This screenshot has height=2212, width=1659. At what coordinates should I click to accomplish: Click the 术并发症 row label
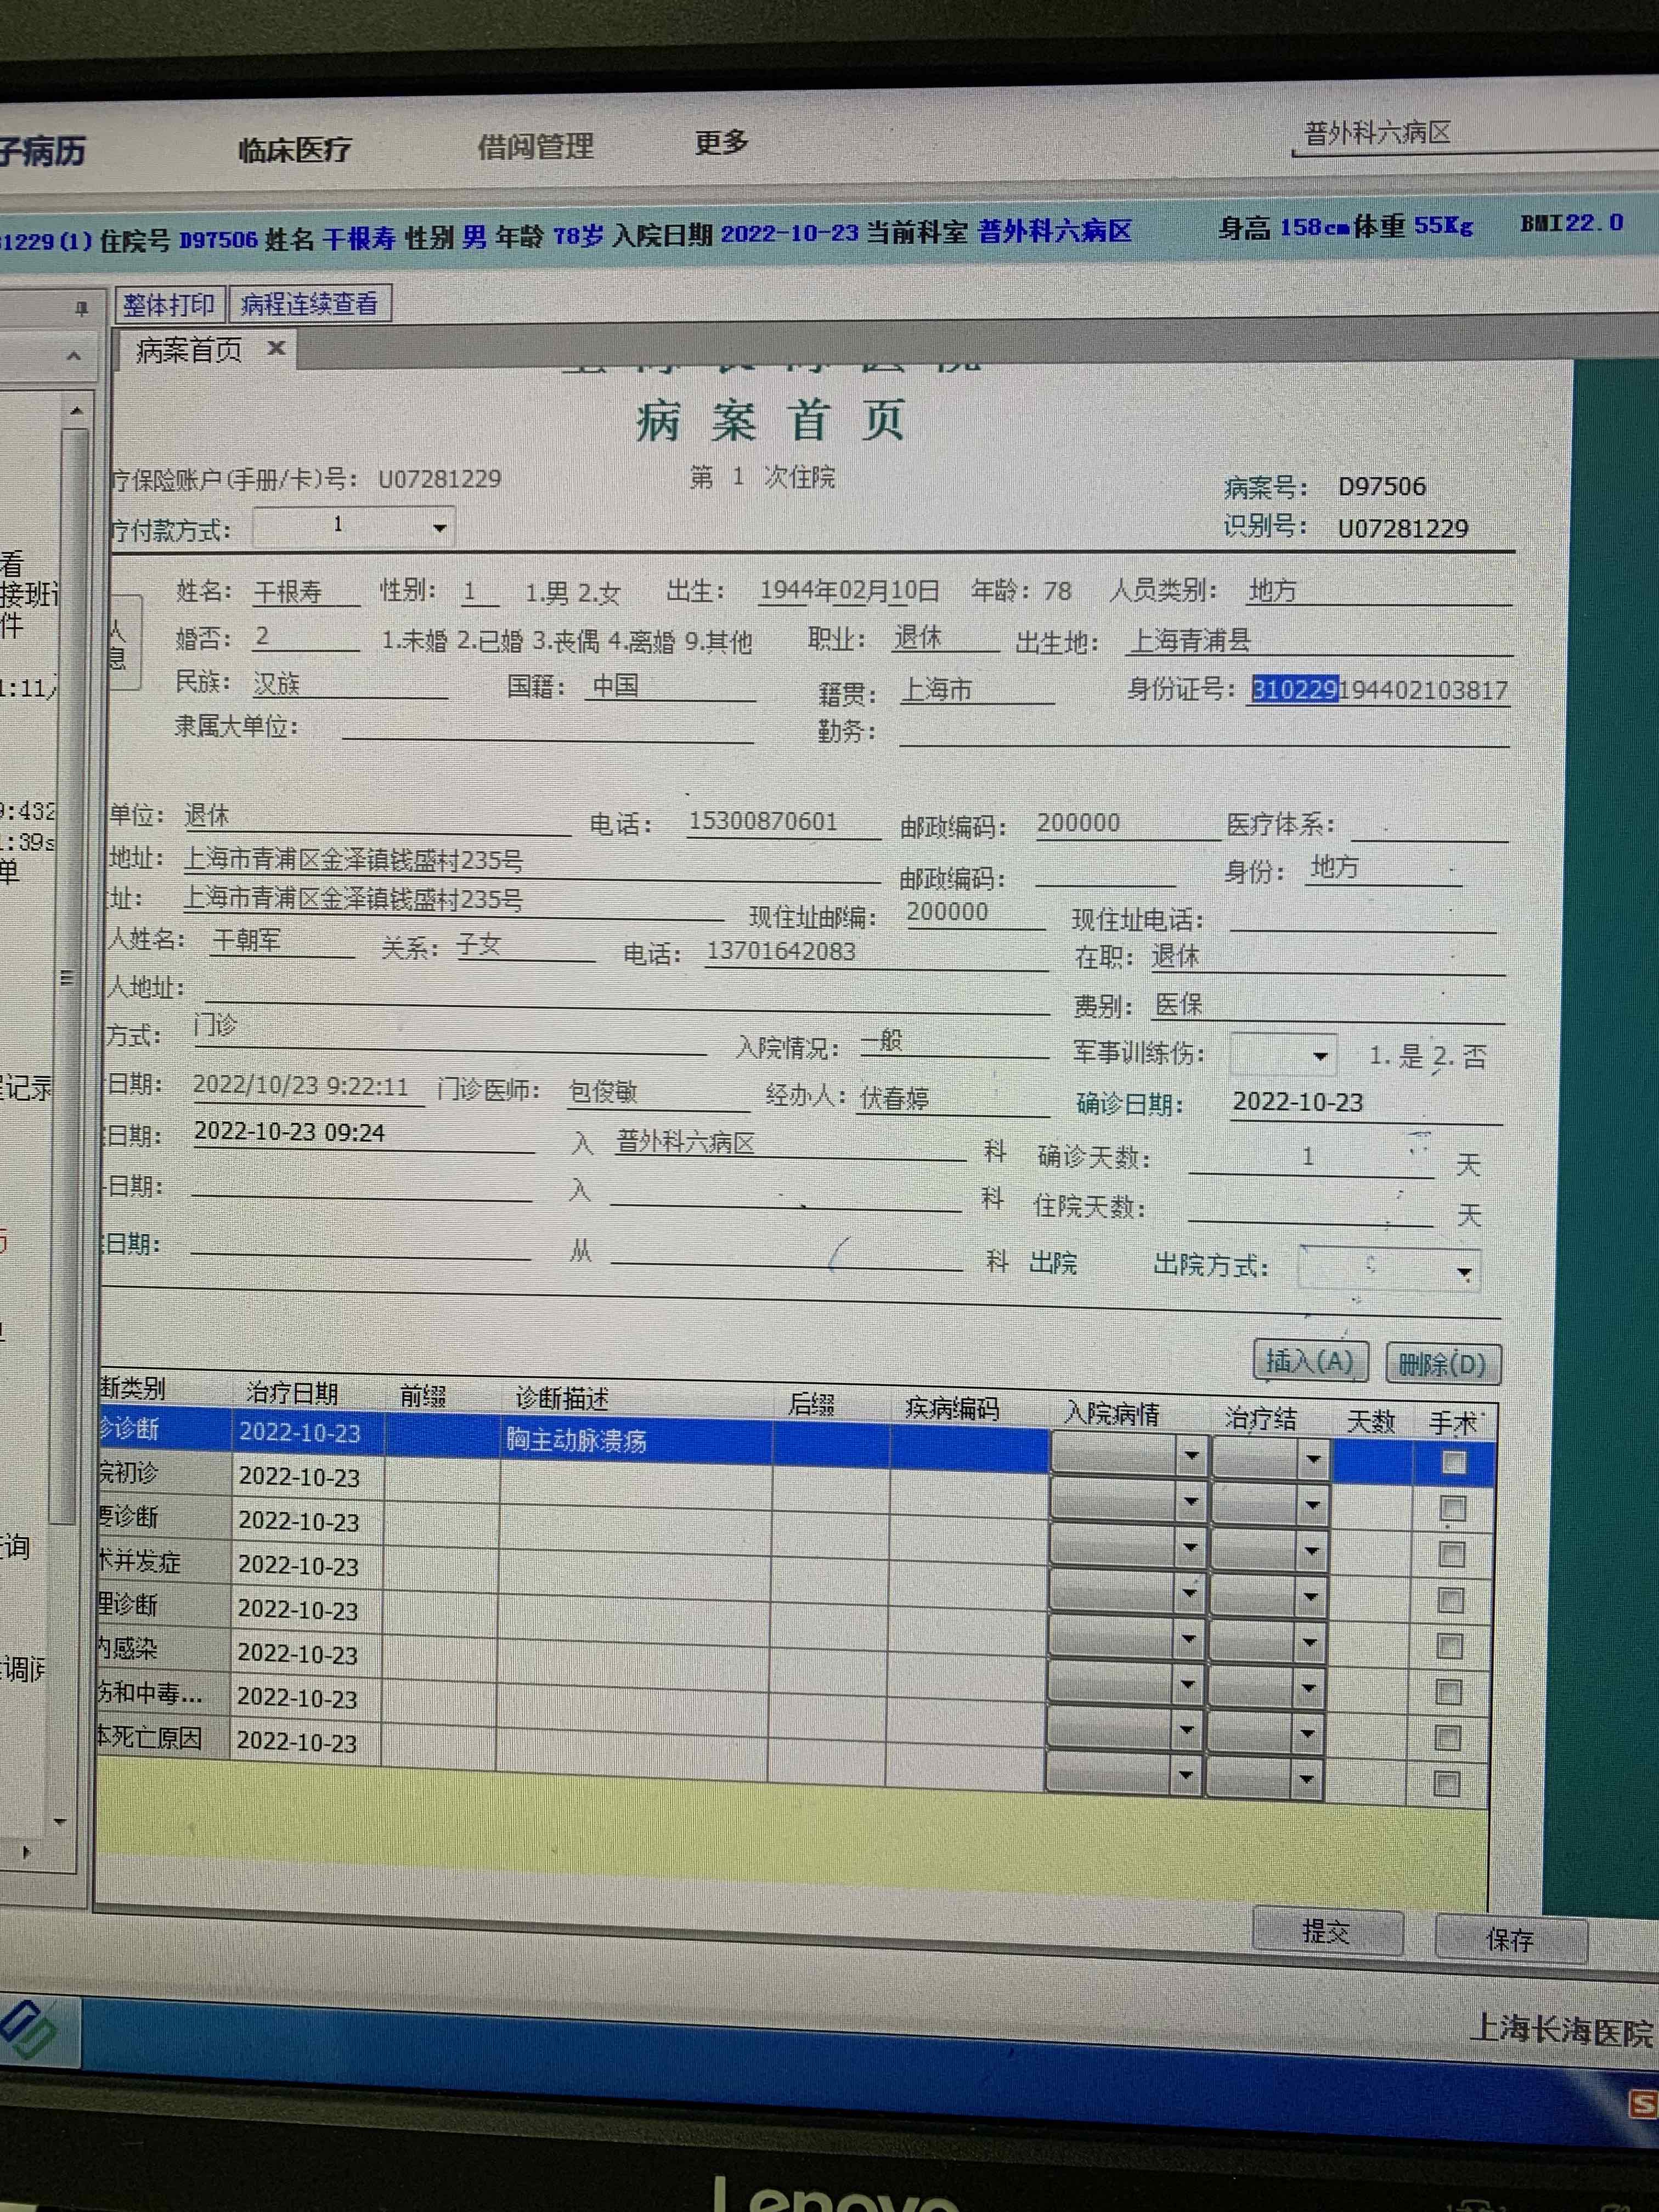164,1563
